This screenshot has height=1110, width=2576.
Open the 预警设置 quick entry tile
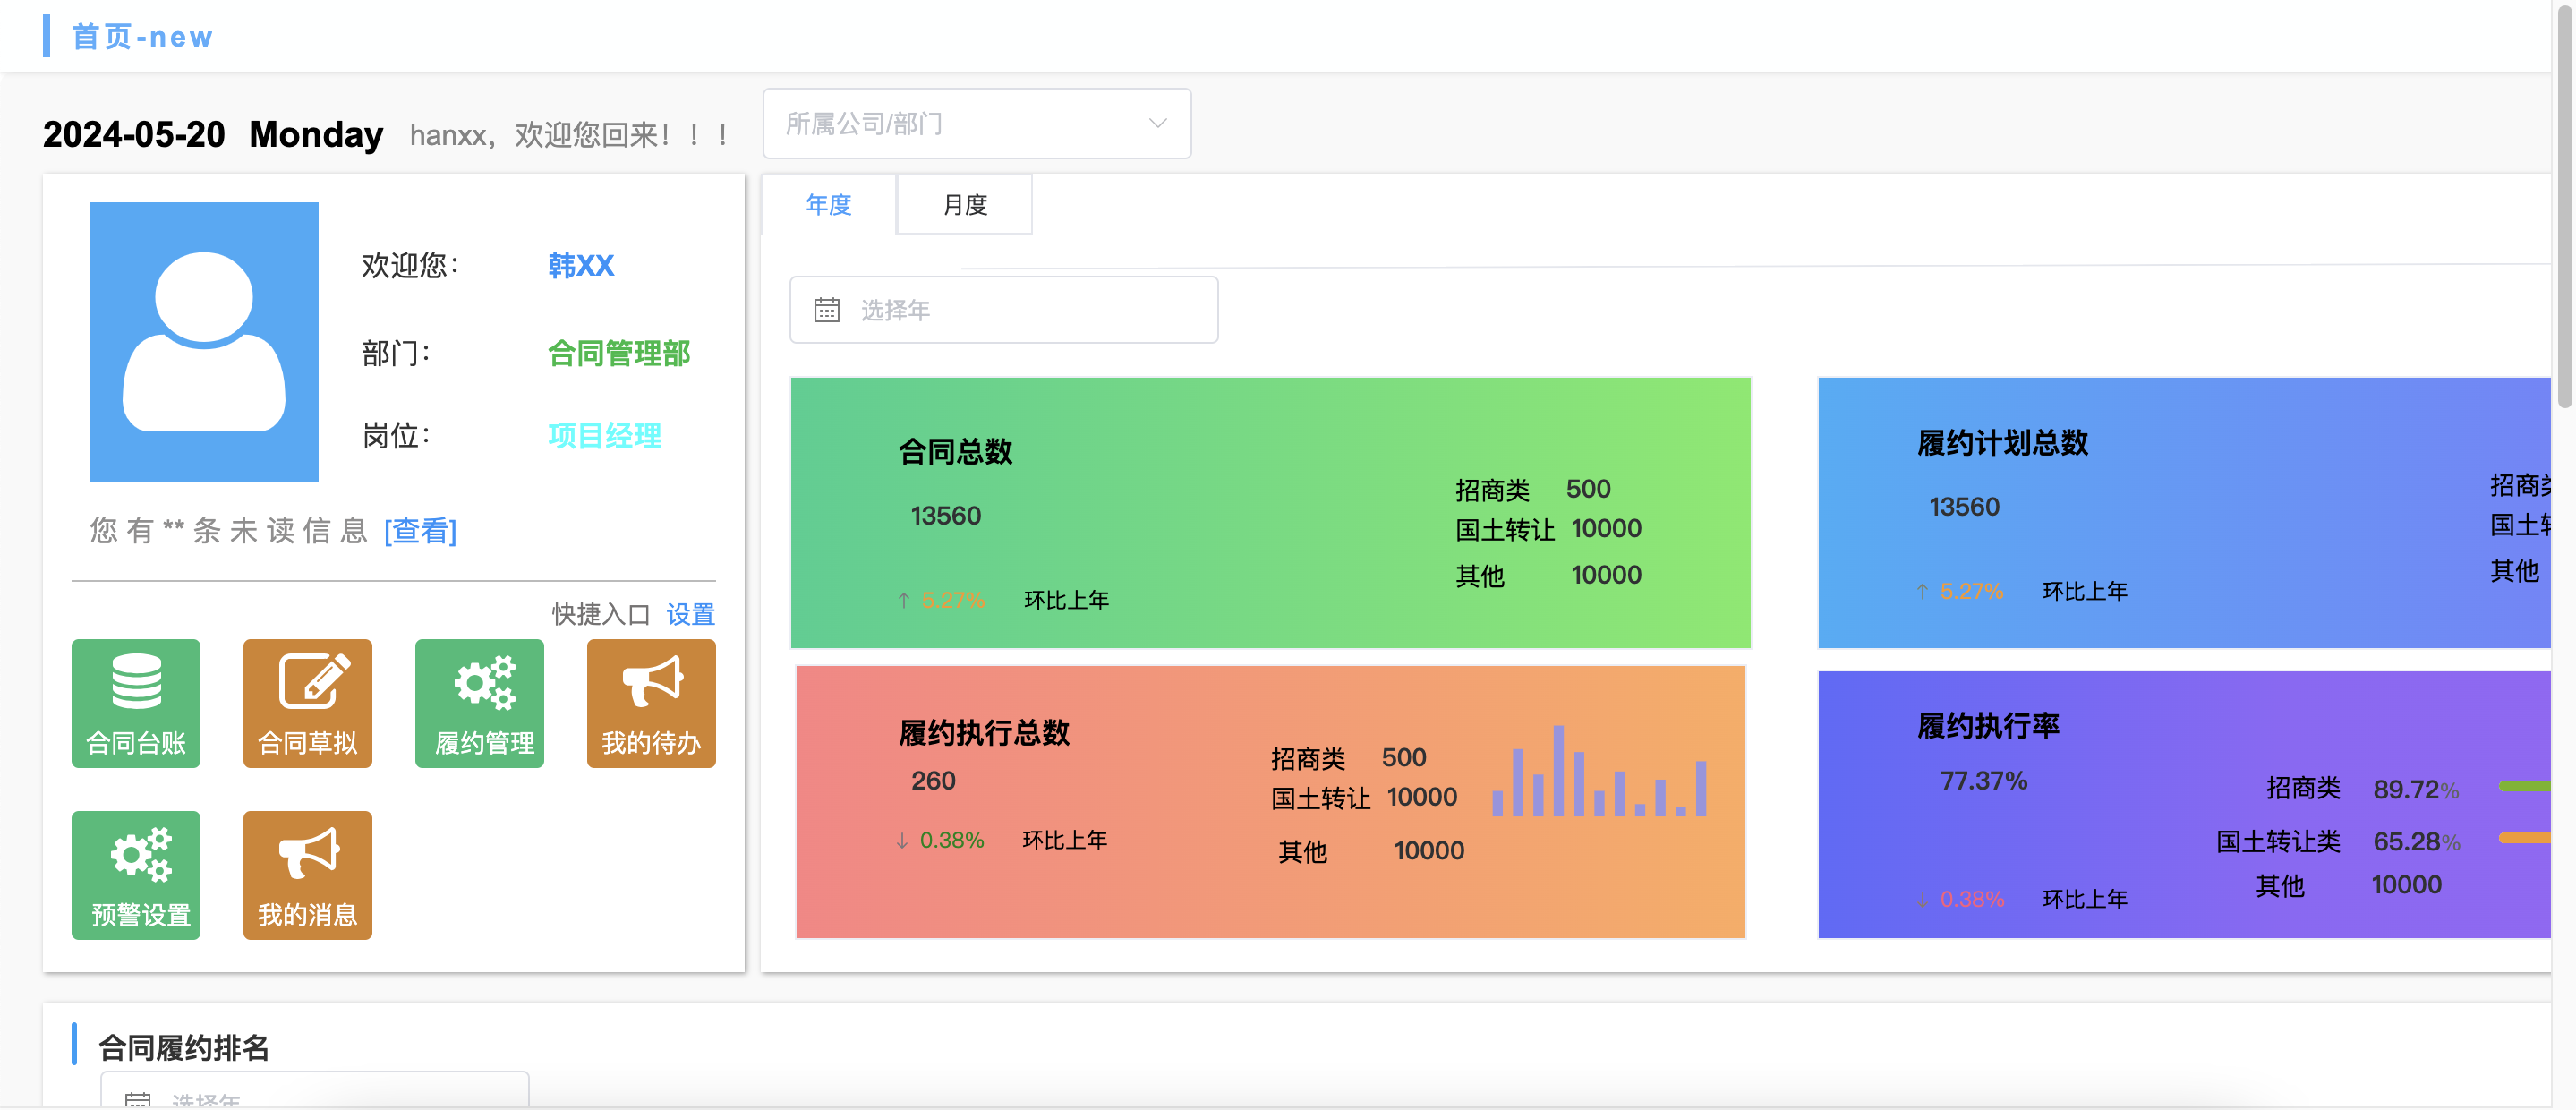pyautogui.click(x=136, y=875)
